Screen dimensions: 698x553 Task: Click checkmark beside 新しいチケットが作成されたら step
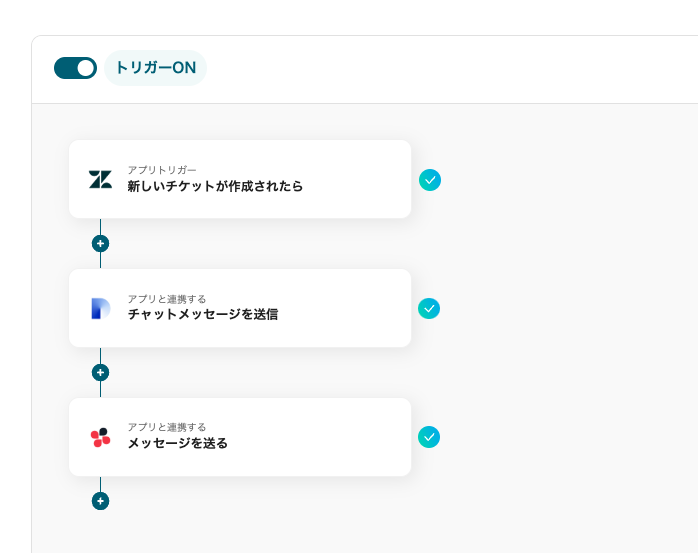coord(430,180)
